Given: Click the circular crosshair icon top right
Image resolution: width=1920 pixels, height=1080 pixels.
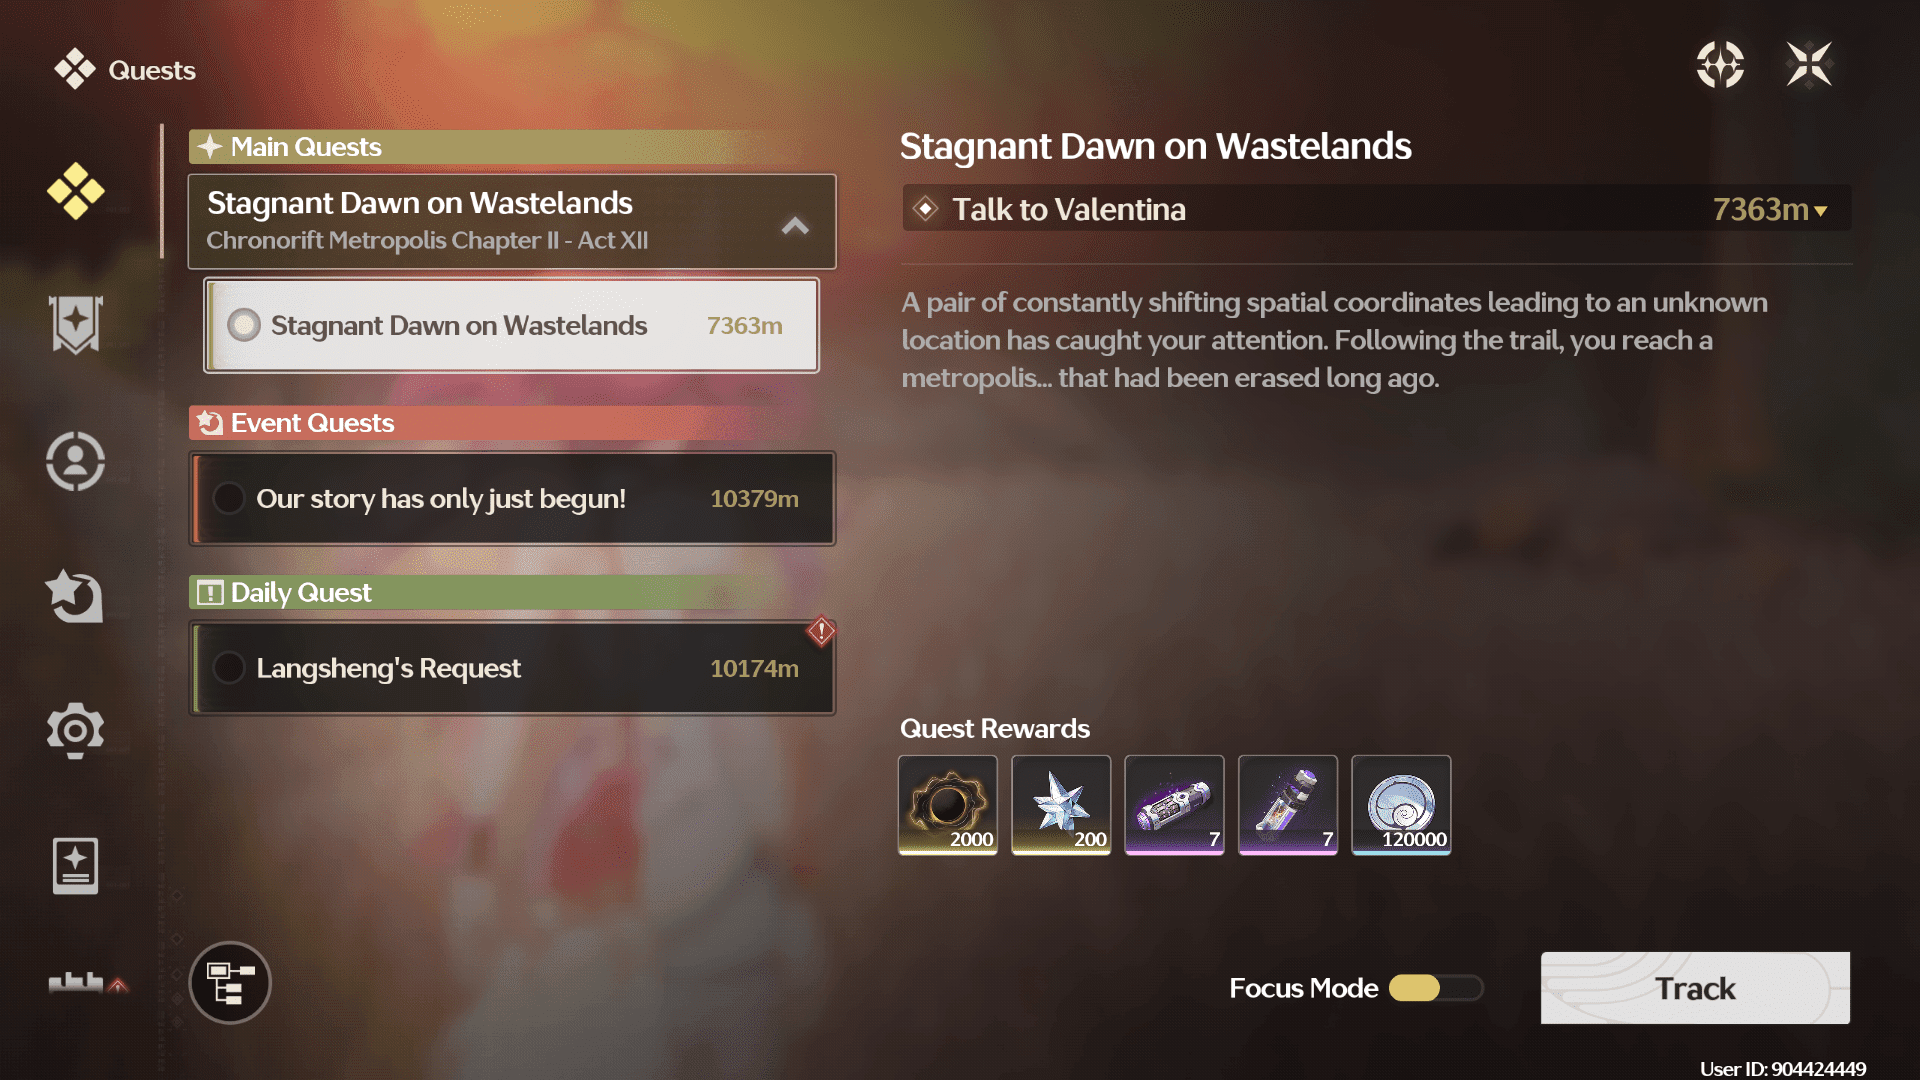Looking at the screenshot, I should [1720, 65].
